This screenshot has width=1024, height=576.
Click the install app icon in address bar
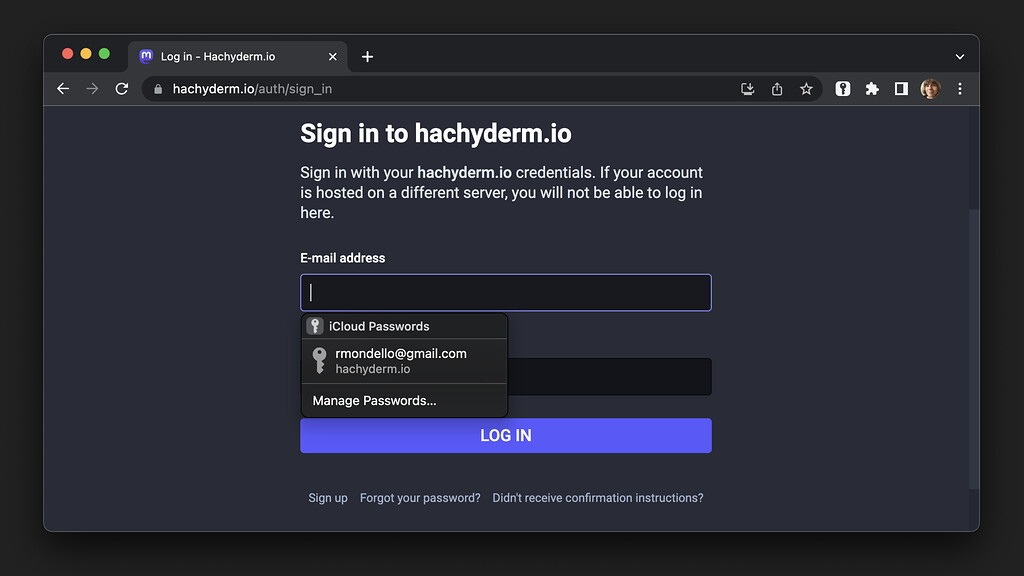click(747, 89)
